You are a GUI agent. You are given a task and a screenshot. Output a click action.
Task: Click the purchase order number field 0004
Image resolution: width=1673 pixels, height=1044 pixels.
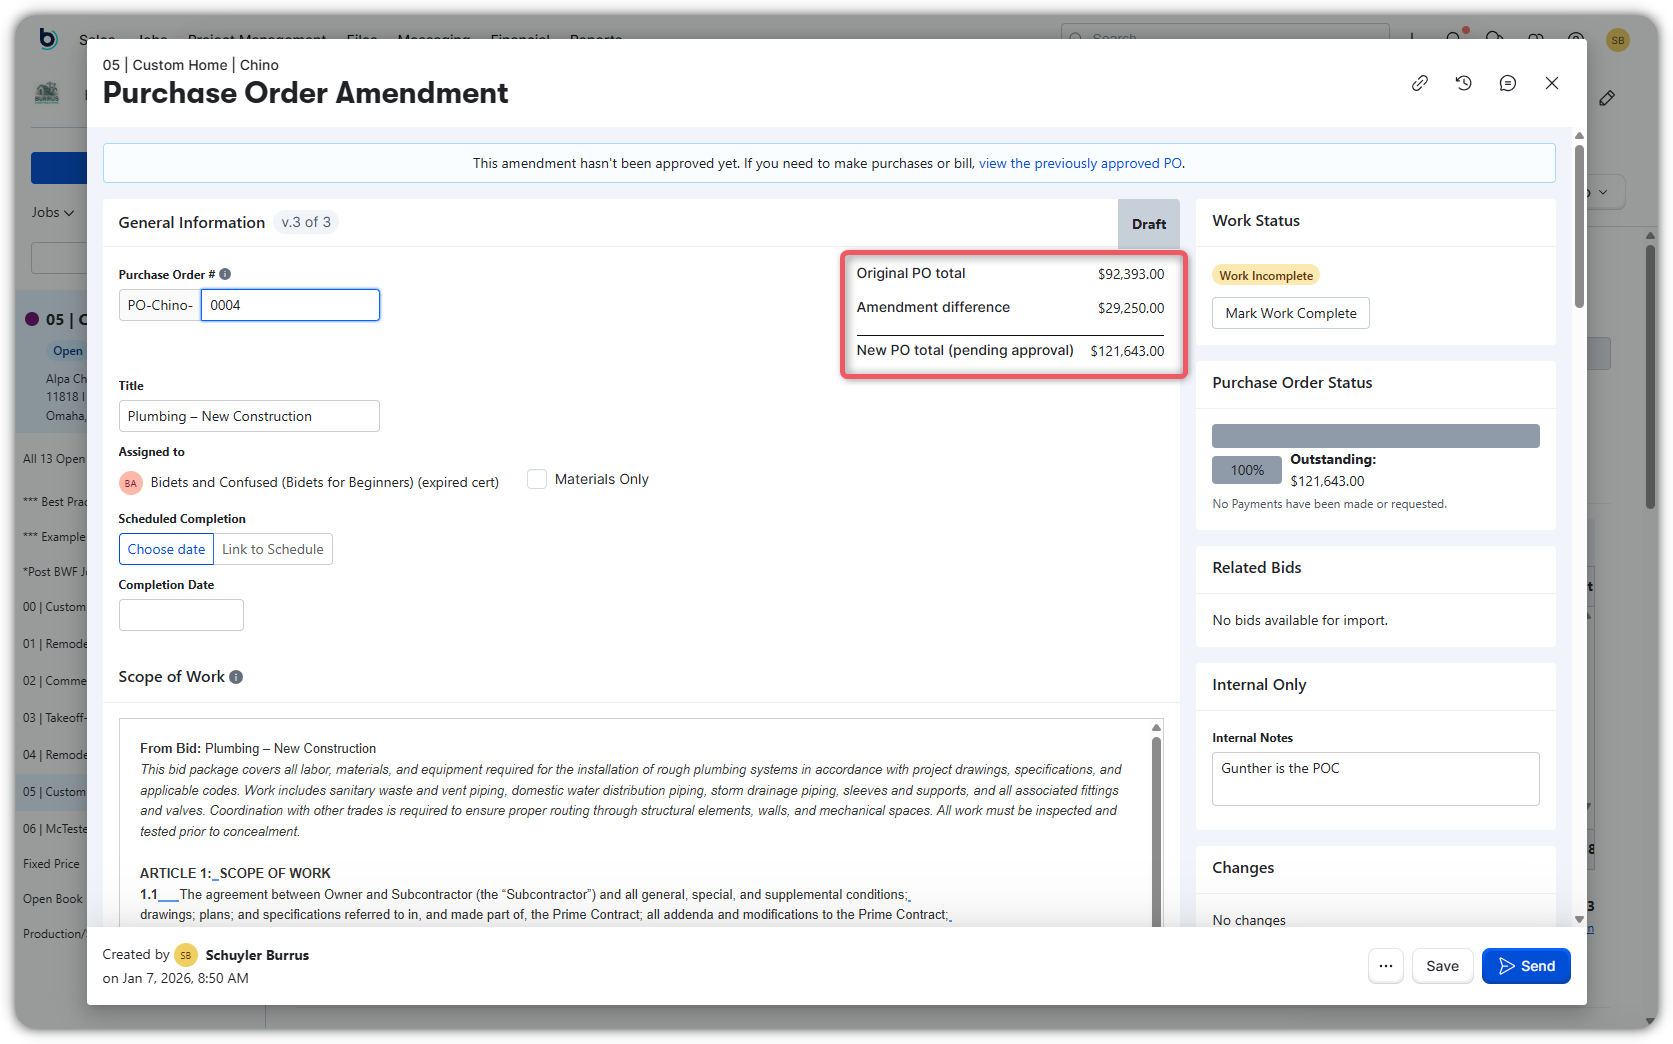290,305
